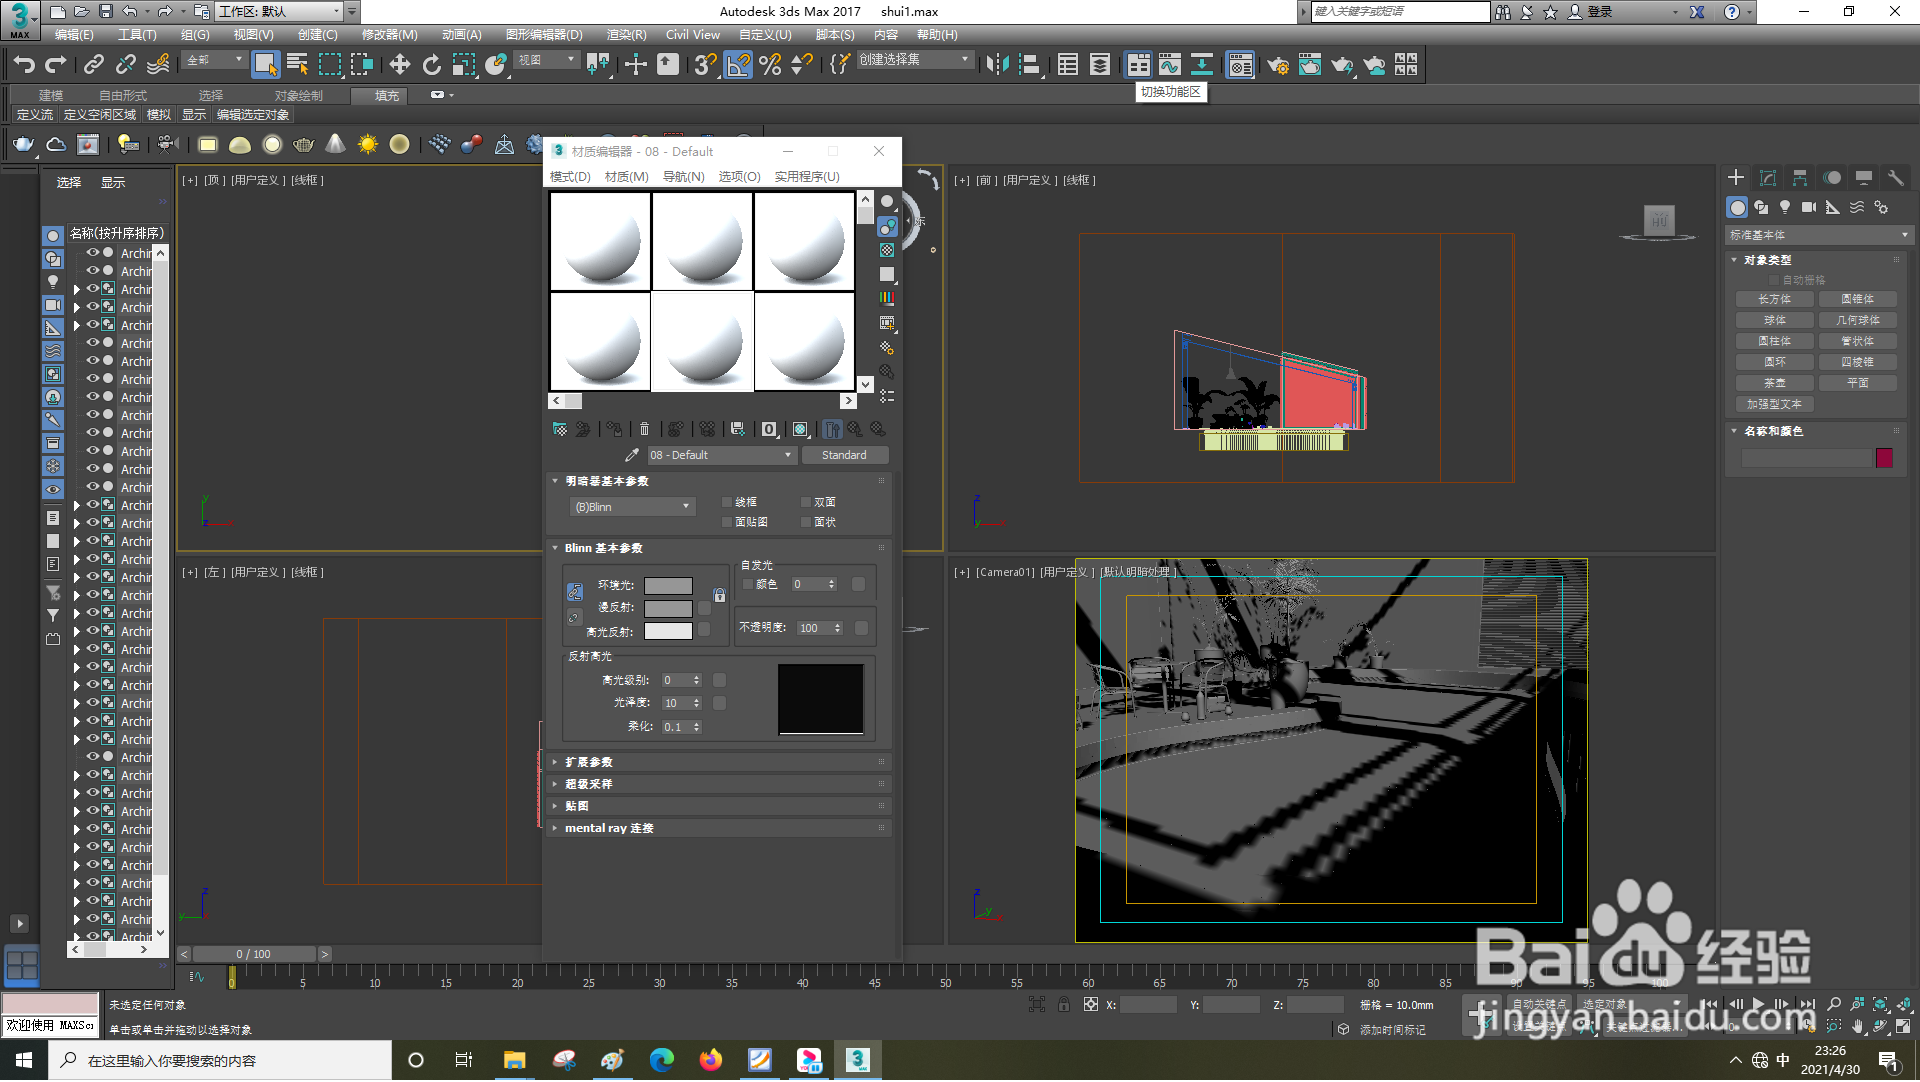The width and height of the screenshot is (1920, 1082).
Task: Open the (B)Blinn shader dropdown
Action: click(x=632, y=507)
